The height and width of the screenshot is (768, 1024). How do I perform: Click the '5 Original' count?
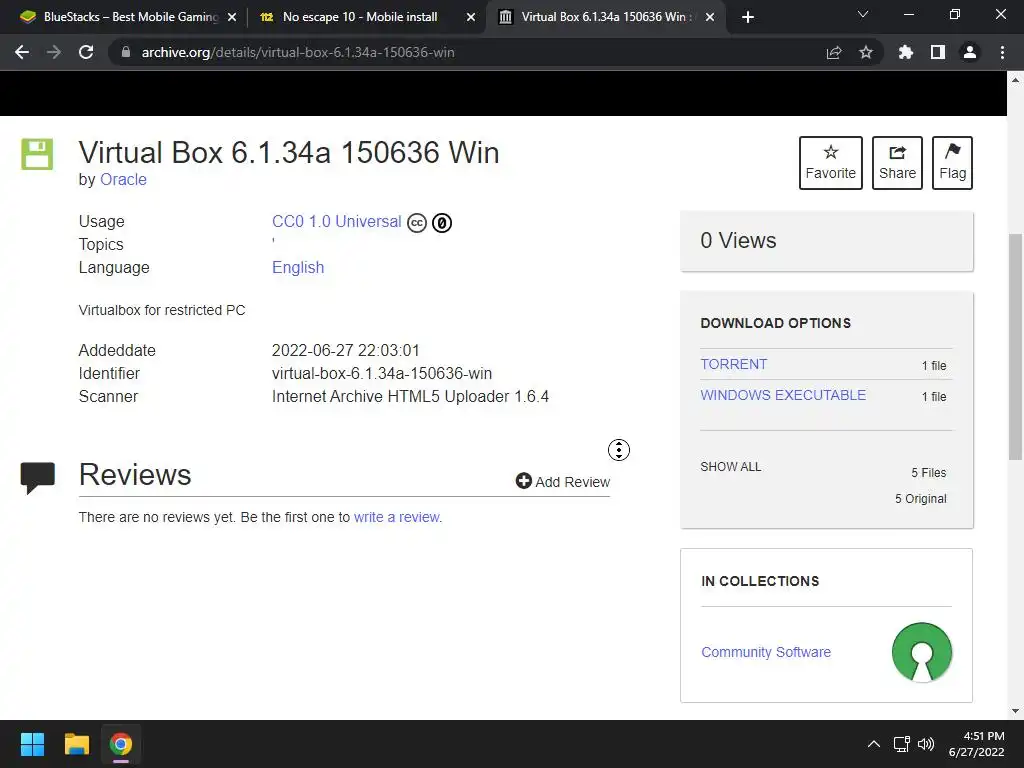[x=921, y=499]
